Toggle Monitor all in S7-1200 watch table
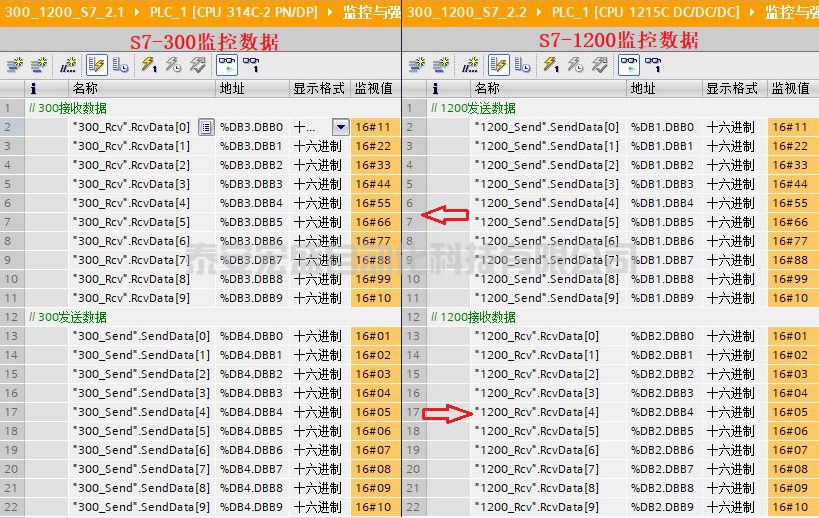This screenshot has height=518, width=819. (629, 65)
